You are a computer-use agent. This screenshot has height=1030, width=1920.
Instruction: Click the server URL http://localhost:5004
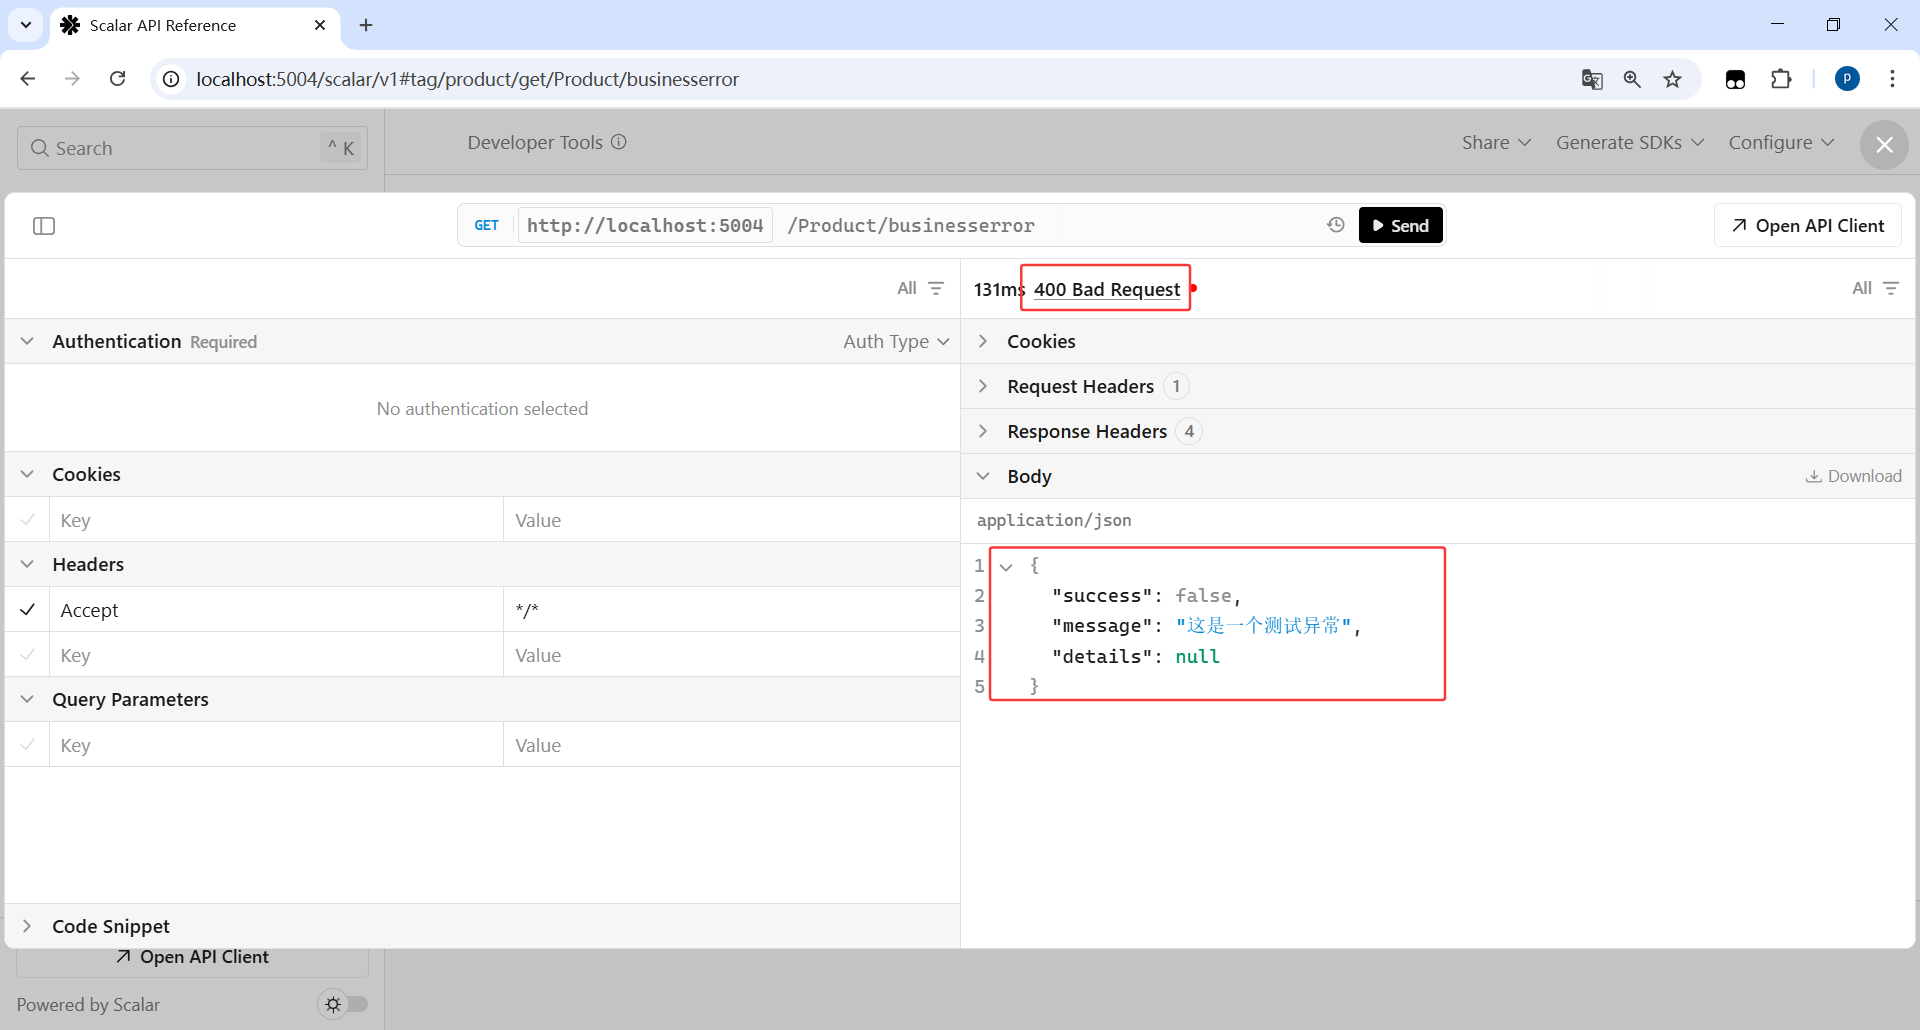pyautogui.click(x=645, y=225)
